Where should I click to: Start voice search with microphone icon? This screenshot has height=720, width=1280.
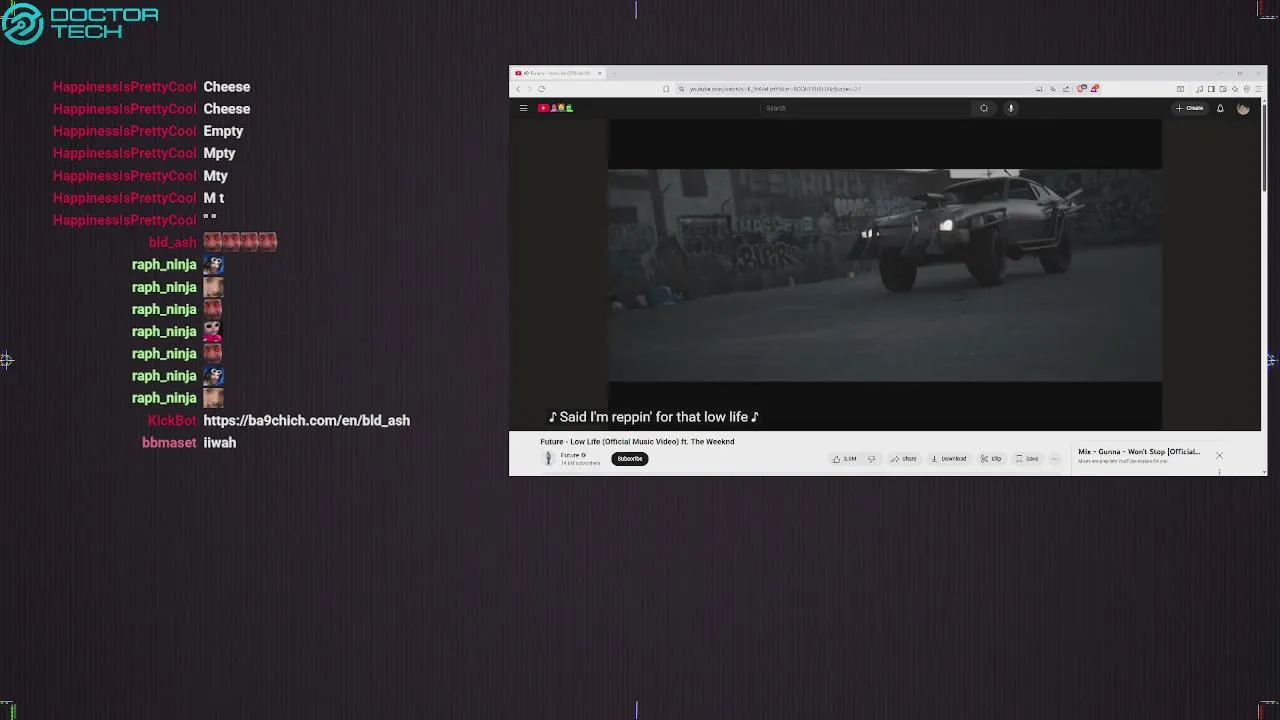[1011, 108]
